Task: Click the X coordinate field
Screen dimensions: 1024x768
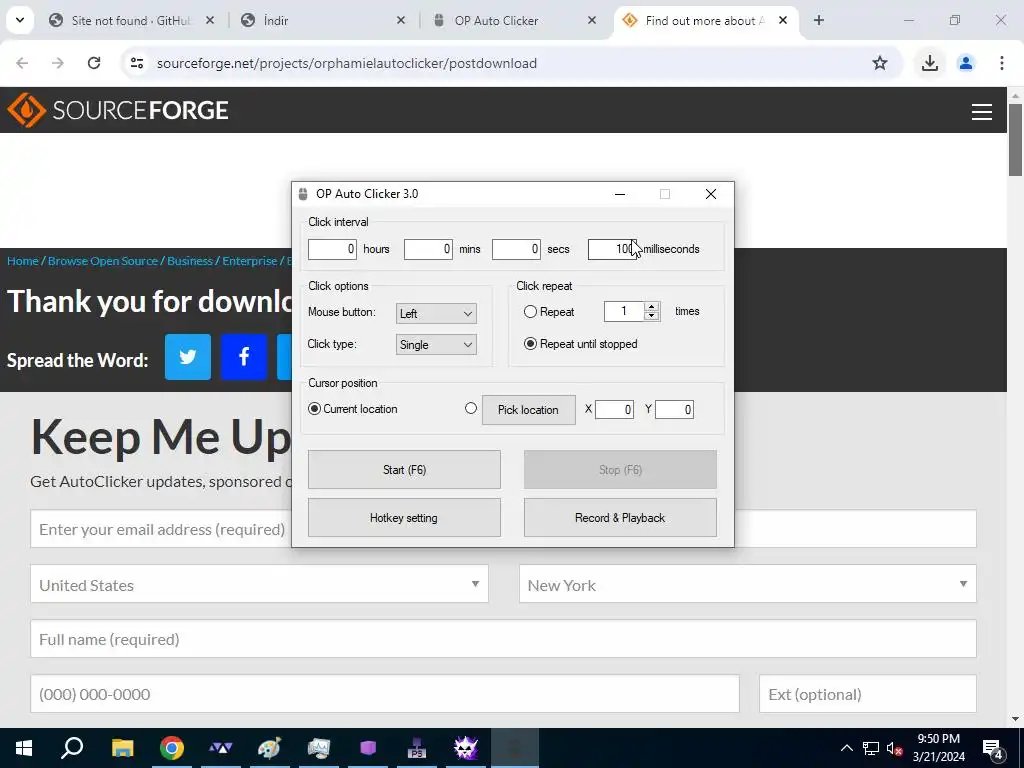Action: click(614, 409)
